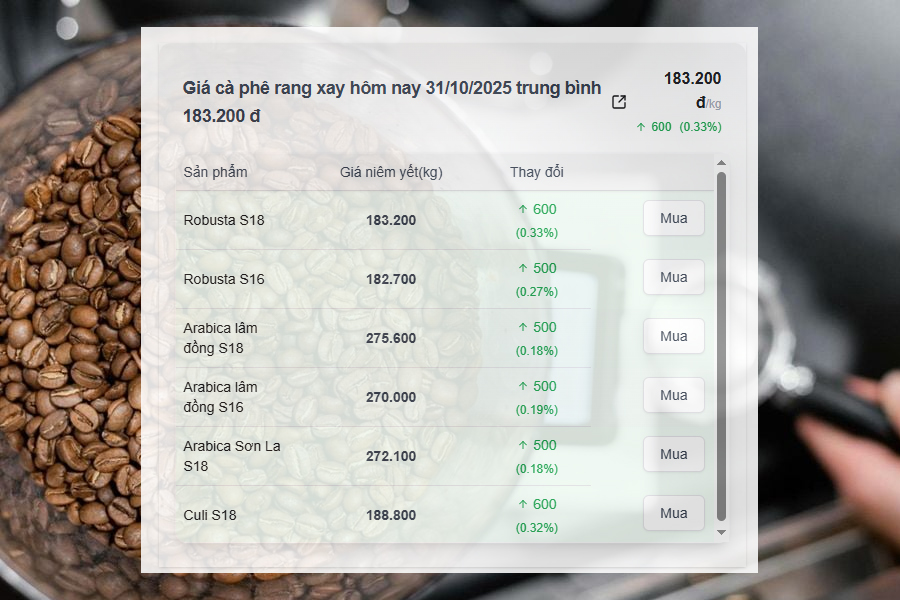The height and width of the screenshot is (600, 900).
Task: Click the Arabica Sơn La S18 product name
Action: tap(232, 456)
